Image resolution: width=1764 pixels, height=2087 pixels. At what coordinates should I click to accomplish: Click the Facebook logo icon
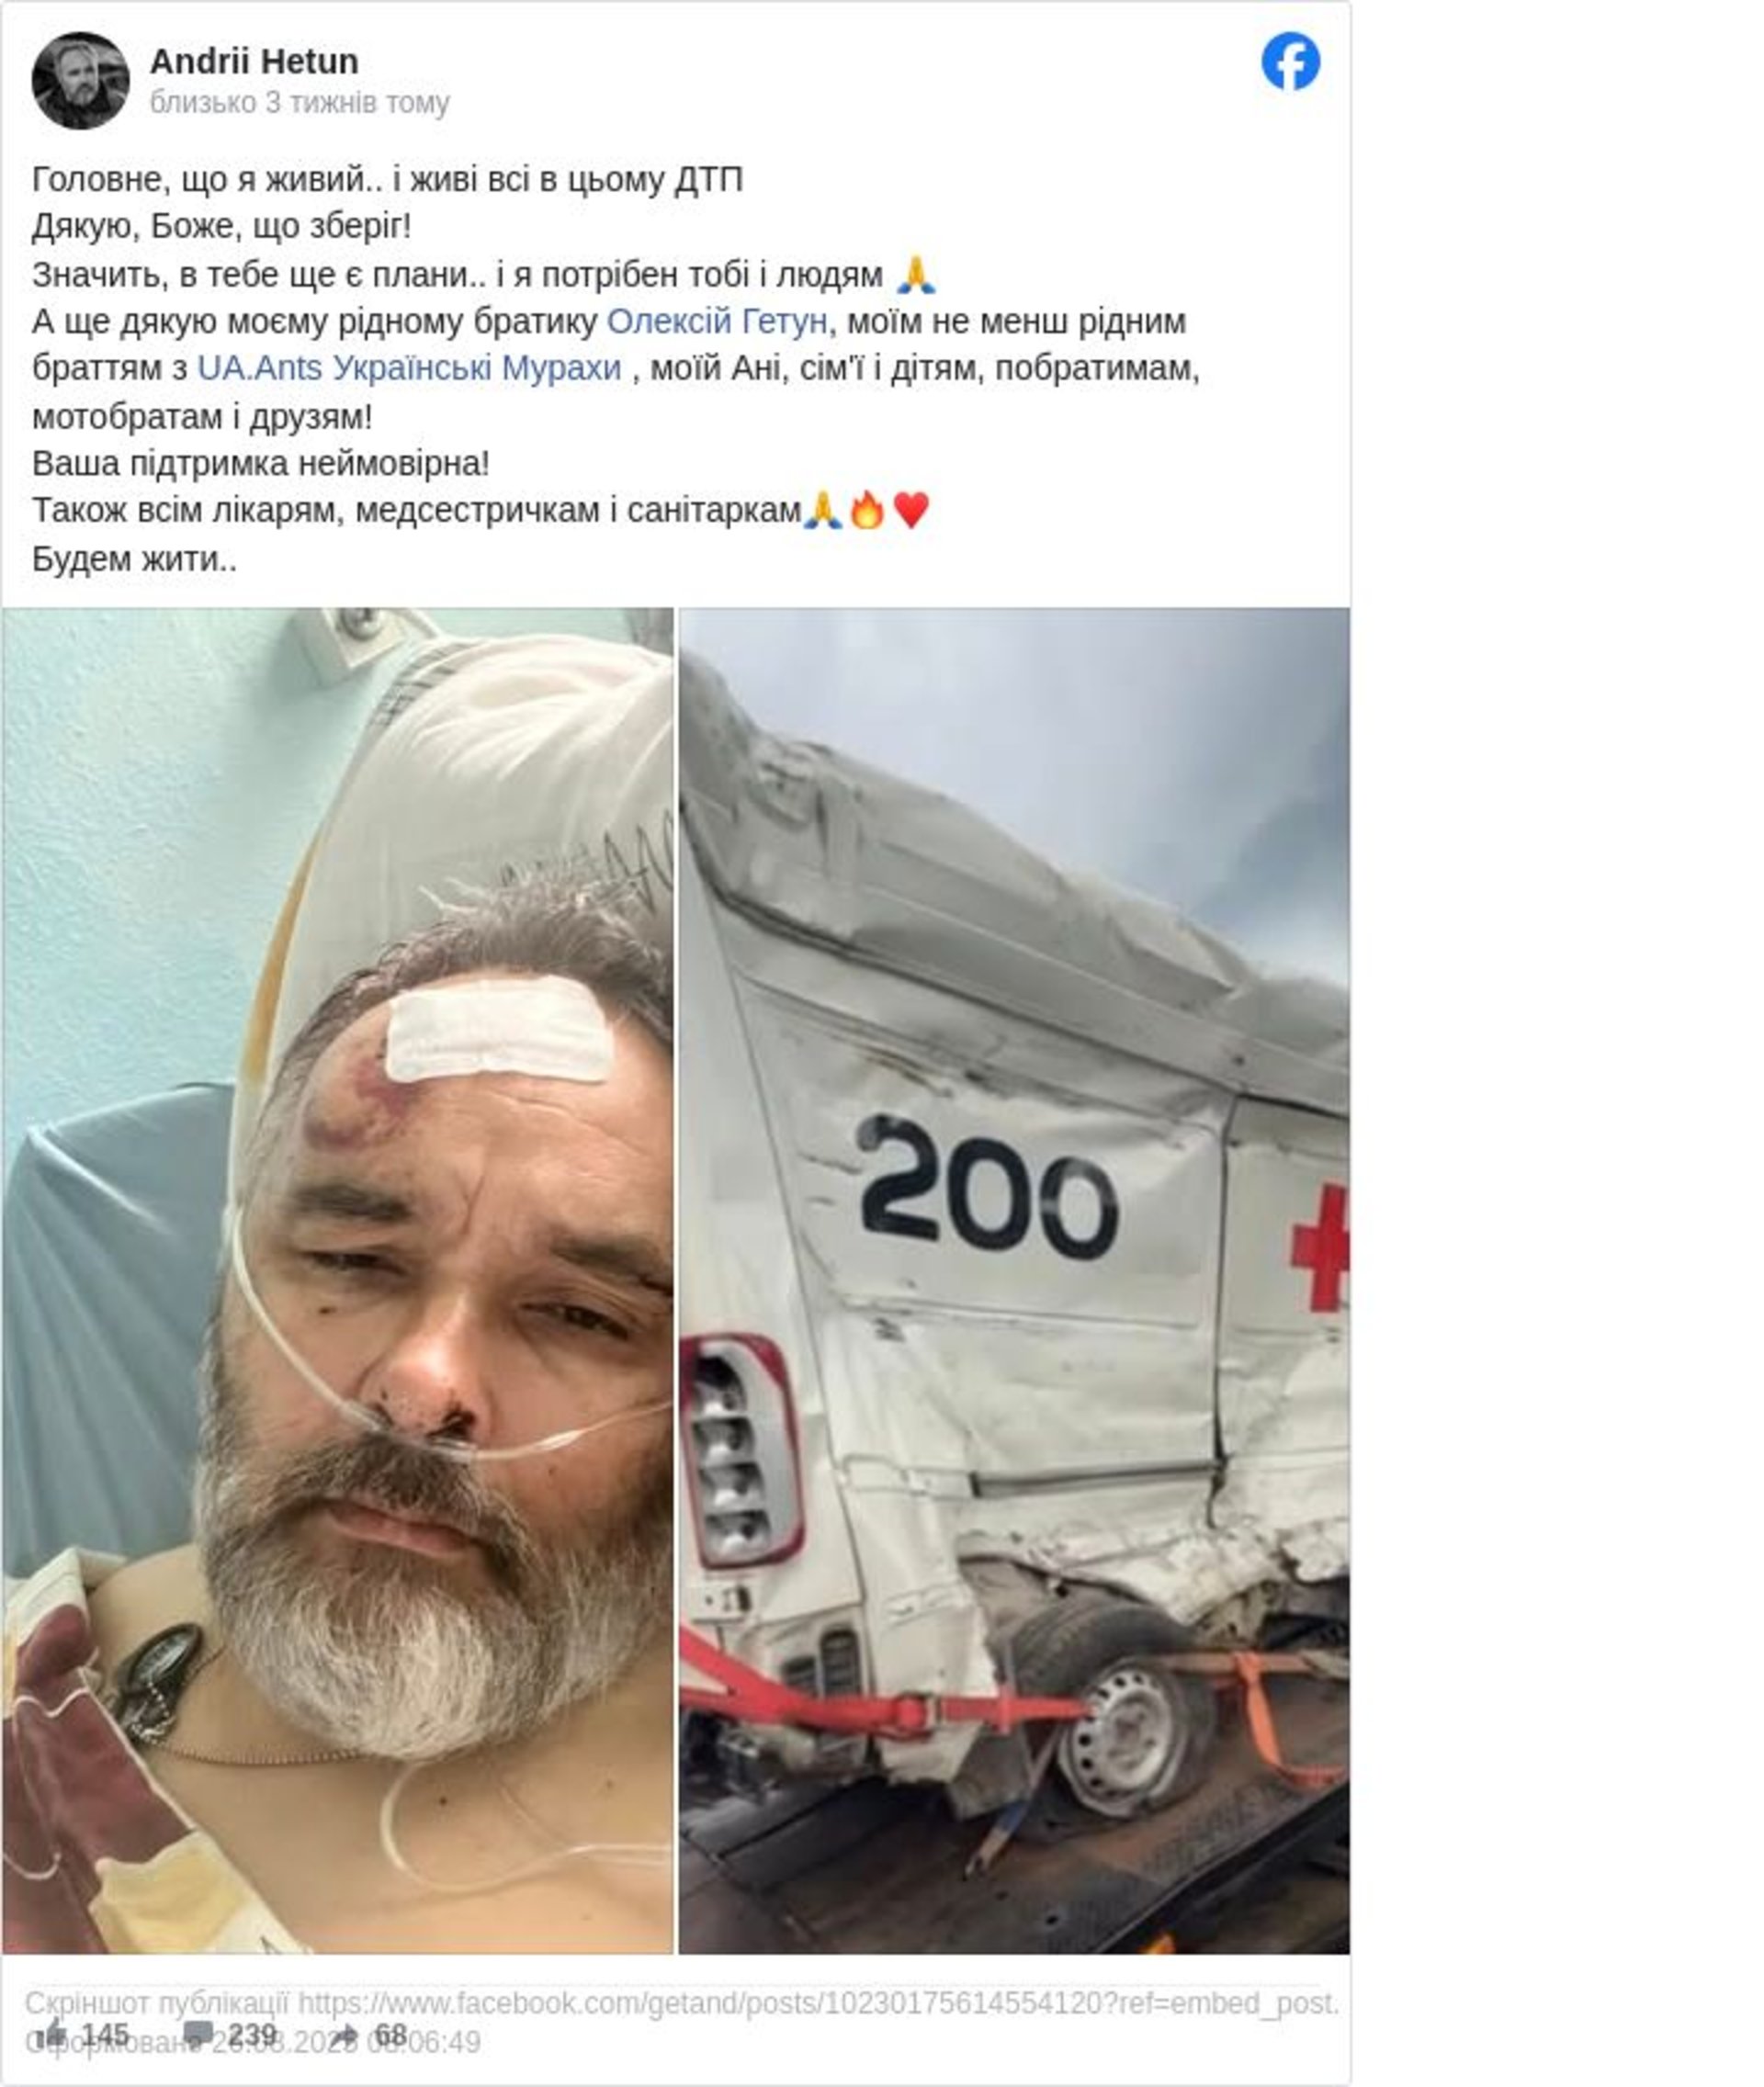tap(1290, 62)
